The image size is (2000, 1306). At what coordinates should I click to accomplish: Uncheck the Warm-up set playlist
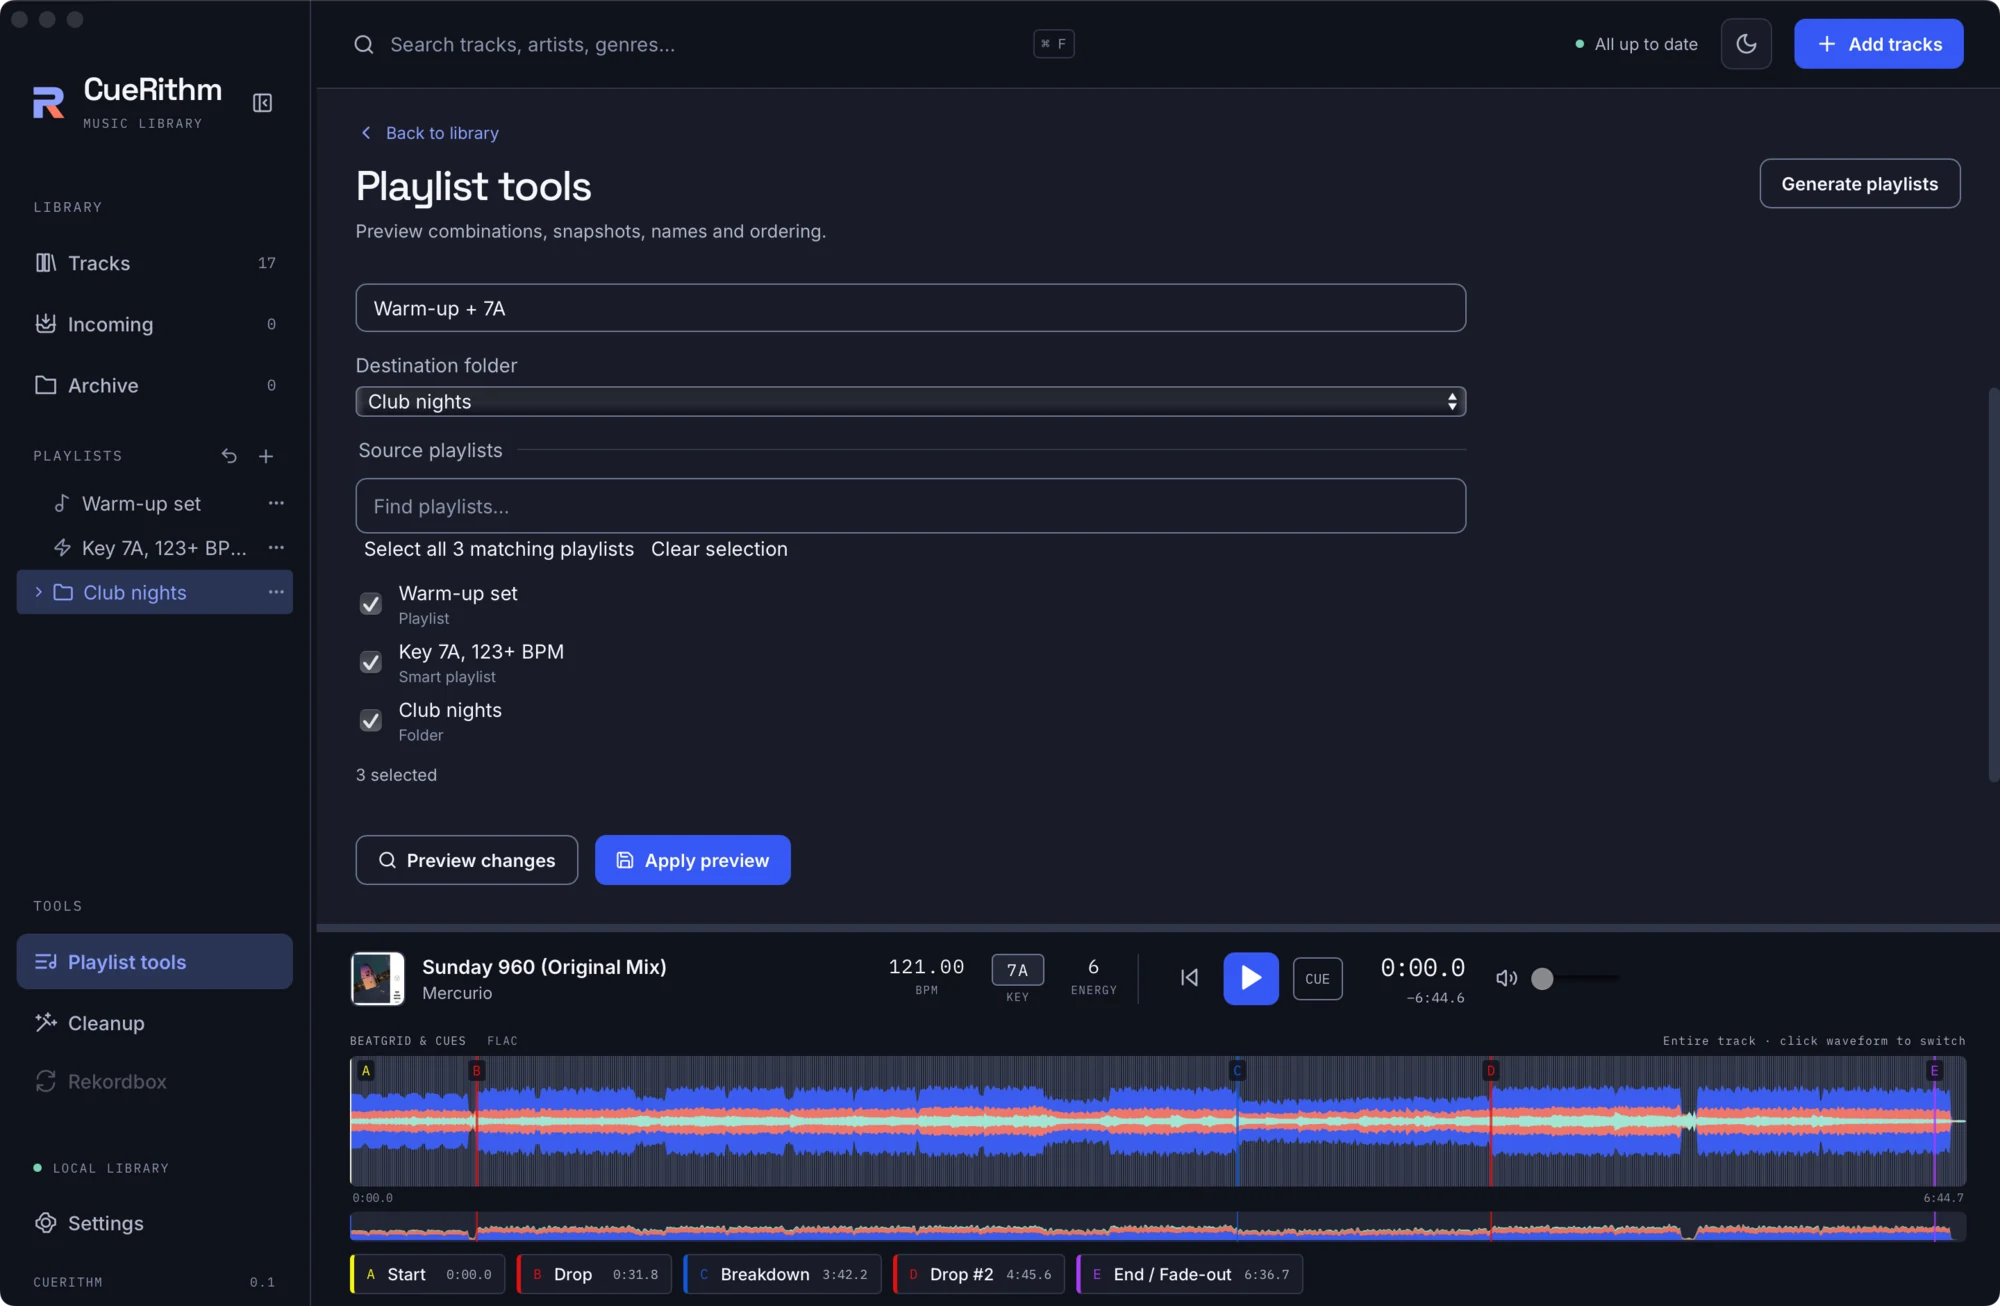point(371,604)
